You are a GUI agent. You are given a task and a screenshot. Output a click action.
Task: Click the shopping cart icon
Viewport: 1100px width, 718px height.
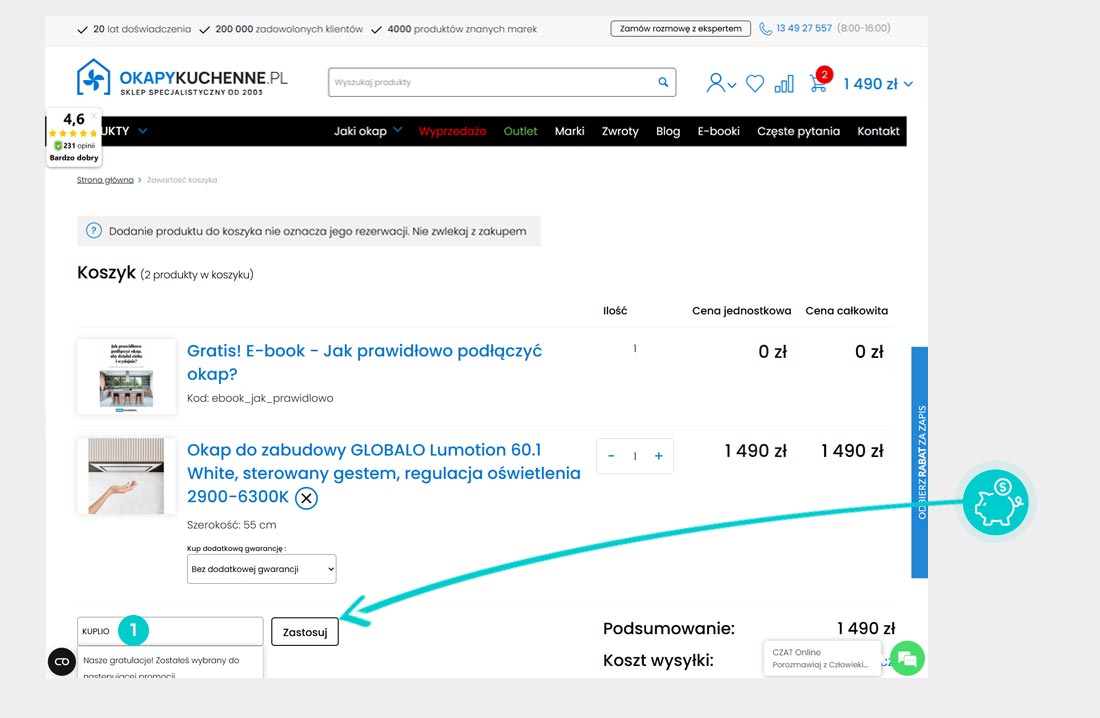[x=818, y=84]
